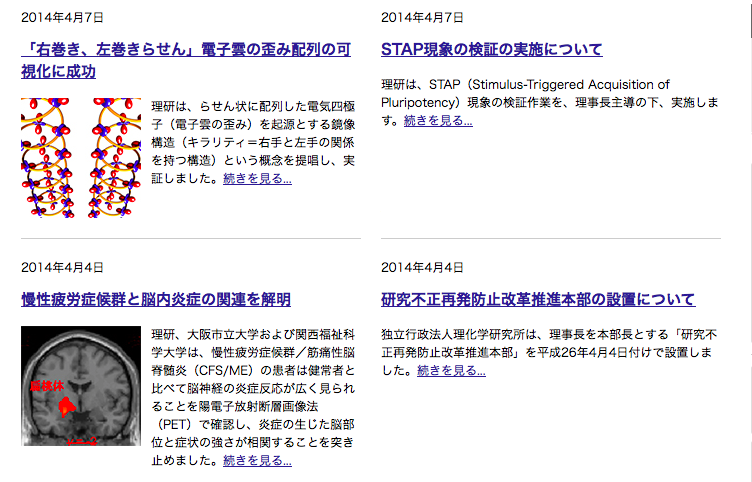Click the 2014年4月4日 date above the chronic fatigue article
This screenshot has width=752, height=482.
(x=62, y=268)
